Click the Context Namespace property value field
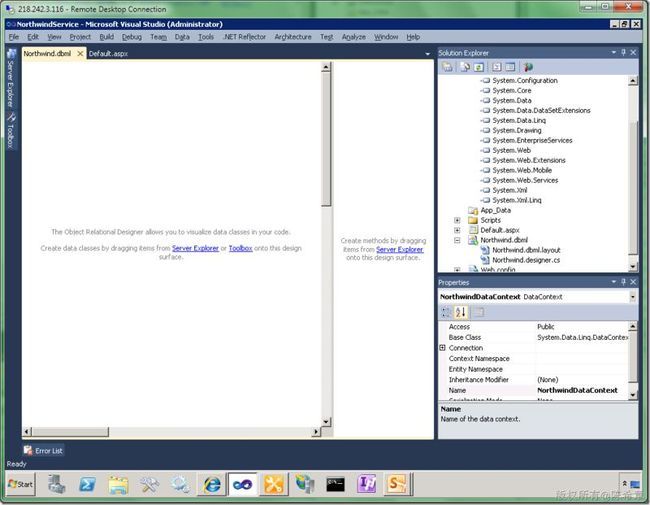Screen dimensions: 650x505 tap(582, 359)
